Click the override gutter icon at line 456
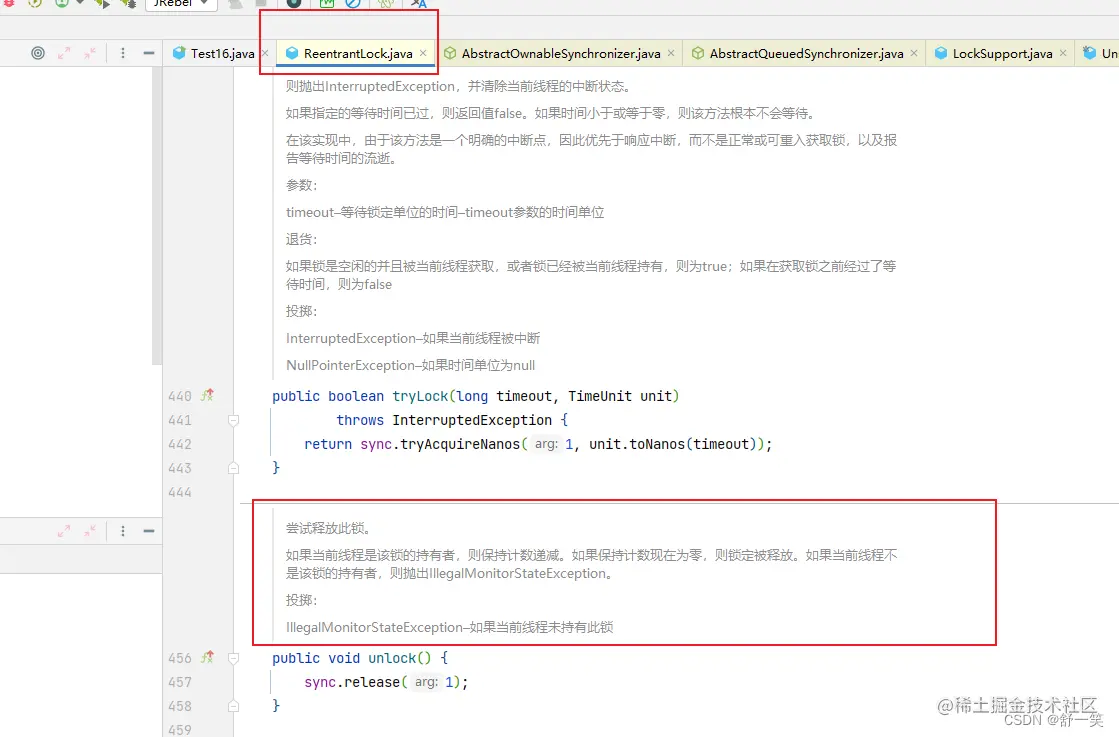 click(x=207, y=657)
